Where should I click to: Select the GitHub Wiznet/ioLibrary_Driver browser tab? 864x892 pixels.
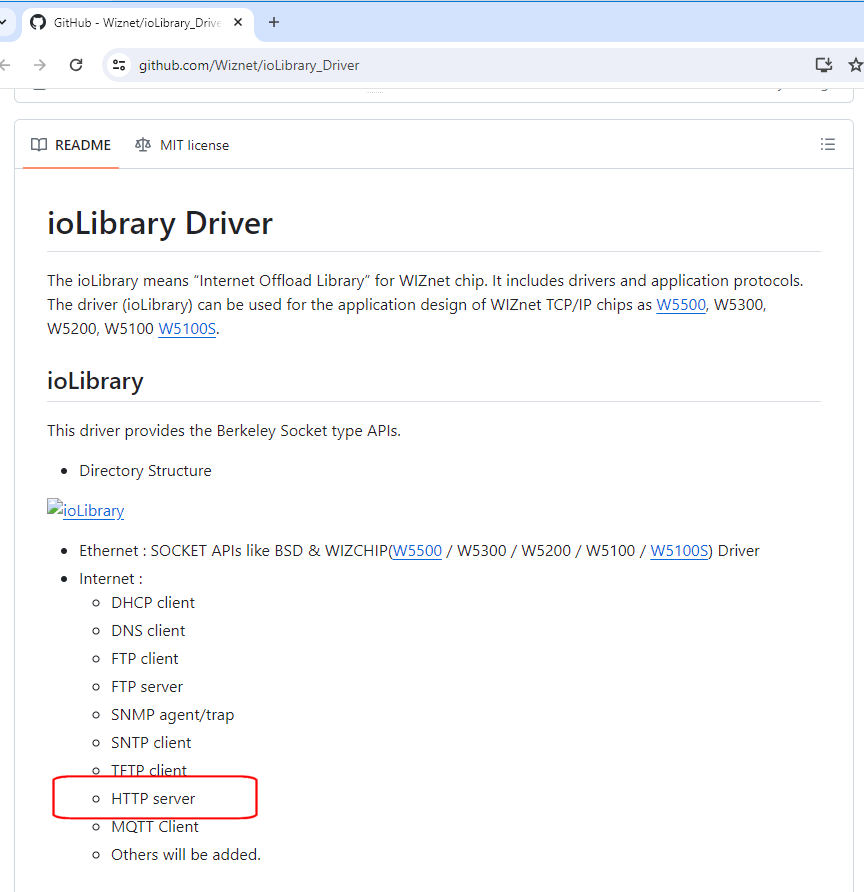tap(137, 22)
